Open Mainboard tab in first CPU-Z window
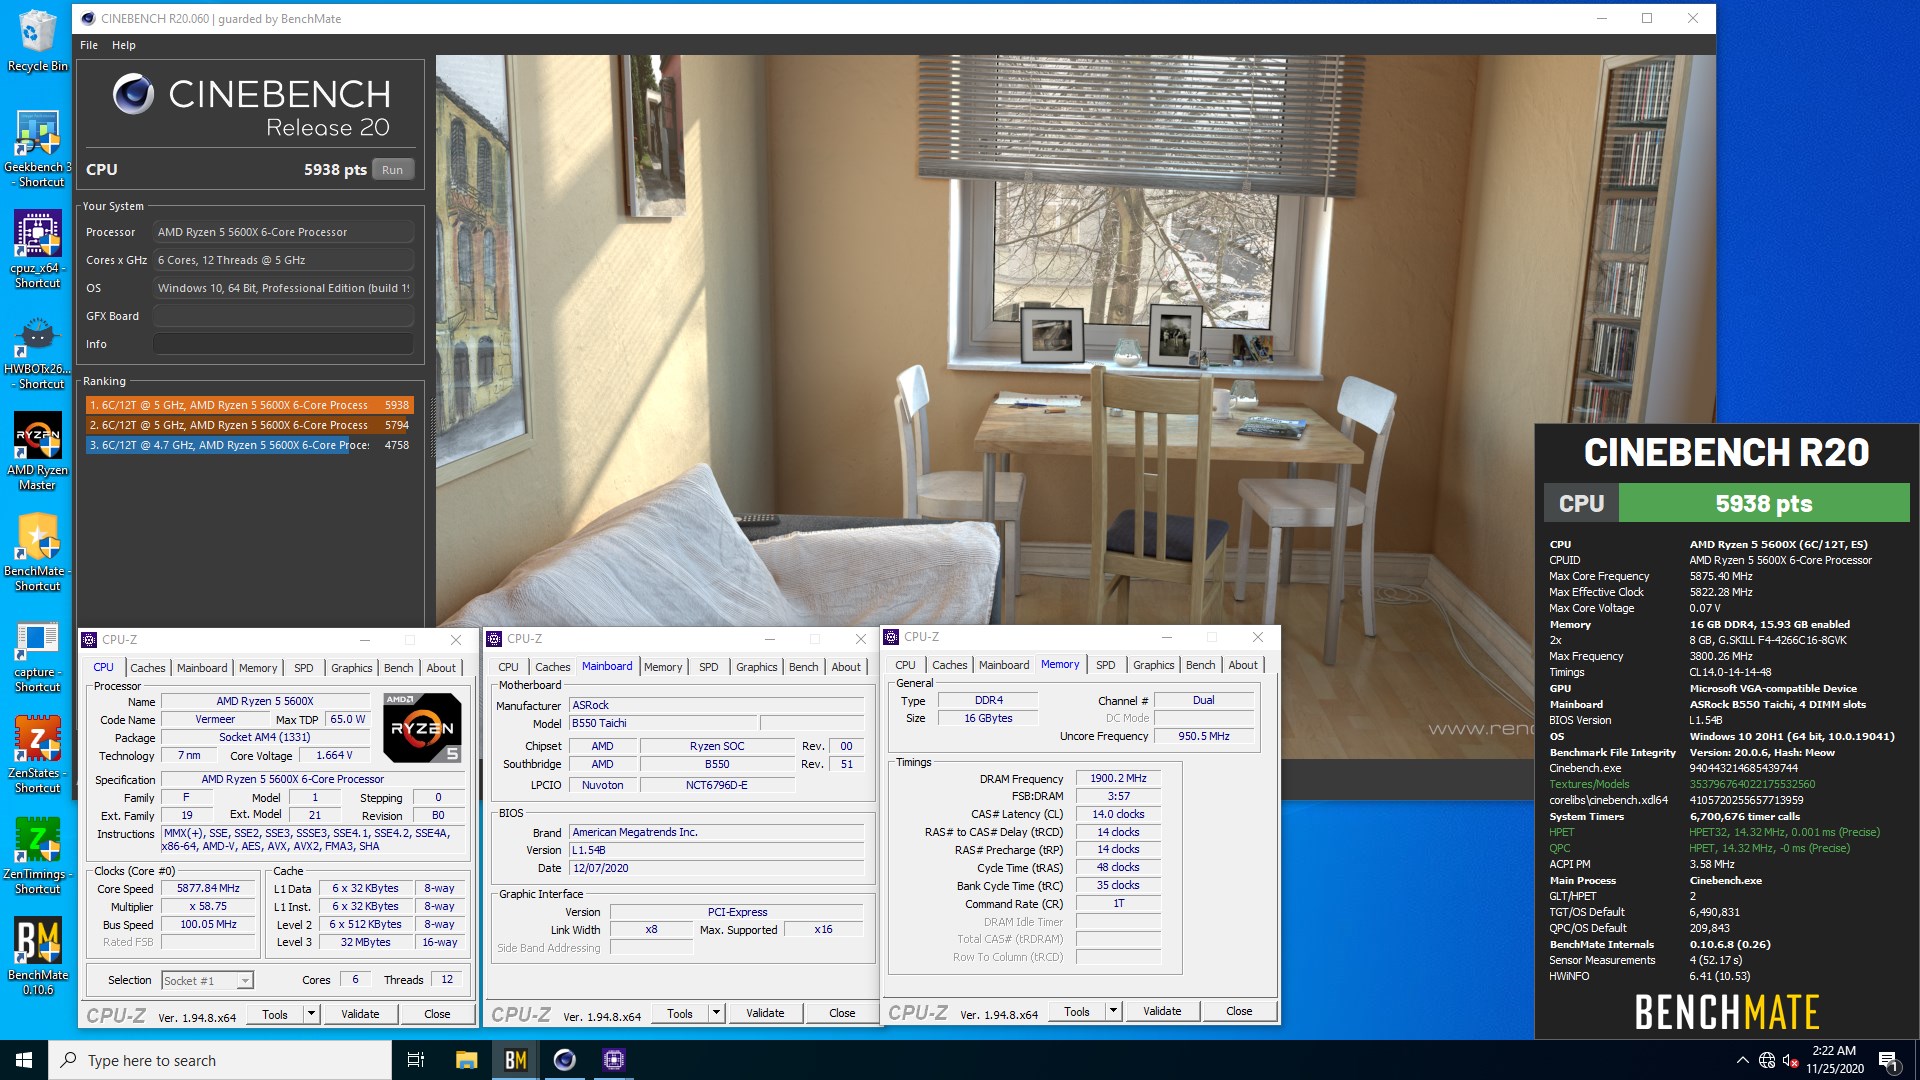Image resolution: width=1920 pixels, height=1080 pixels. [202, 668]
